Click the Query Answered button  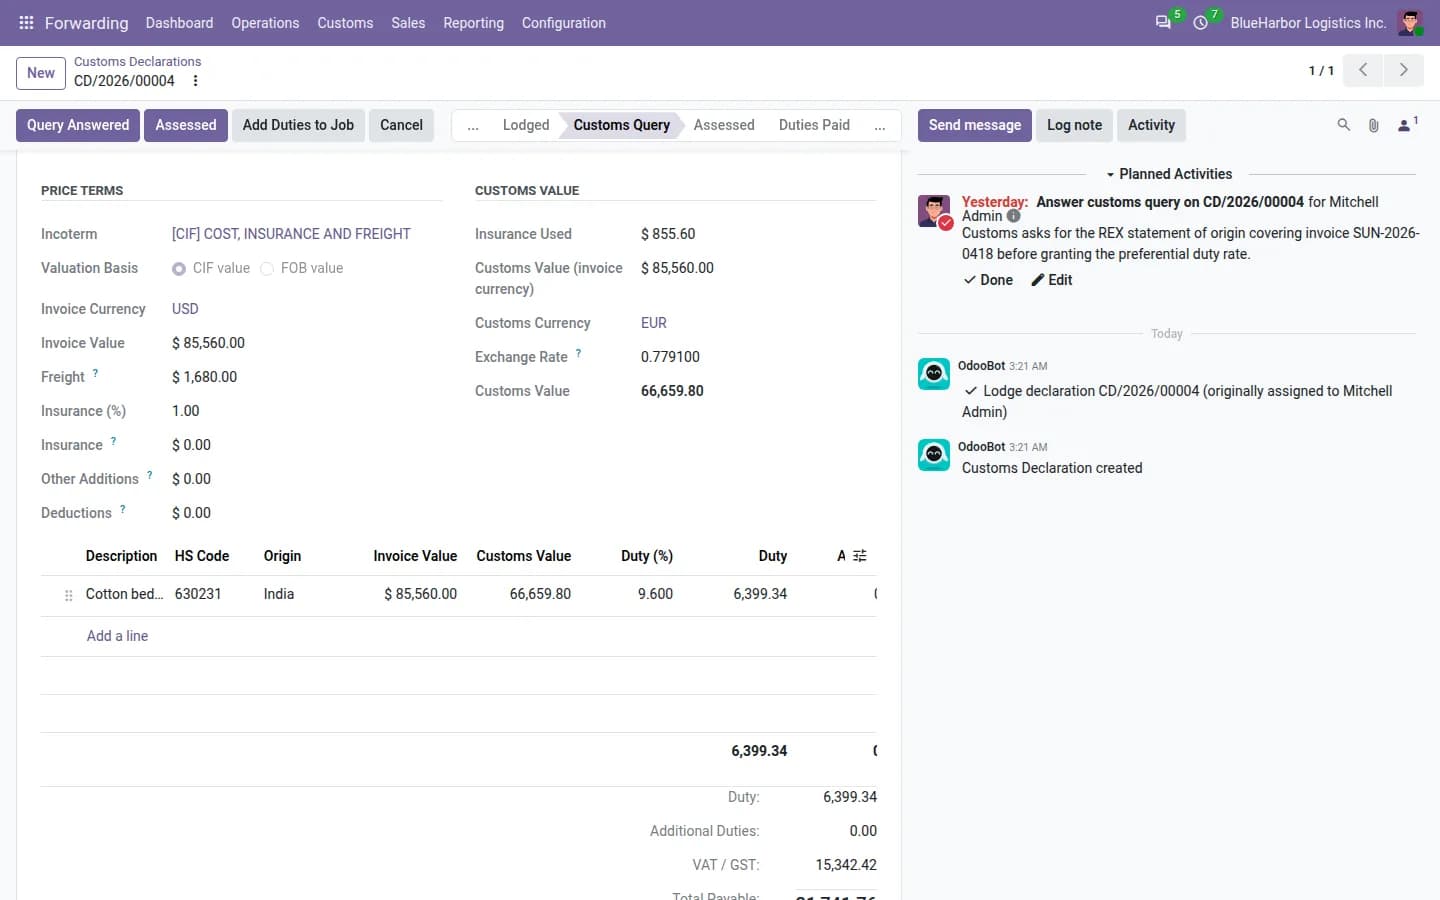pos(78,125)
